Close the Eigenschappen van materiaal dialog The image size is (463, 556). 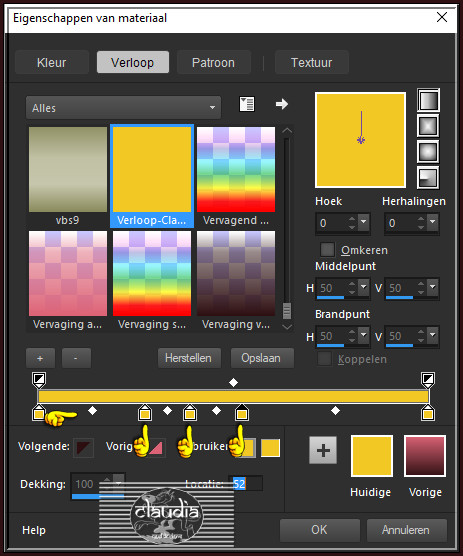coord(442,17)
